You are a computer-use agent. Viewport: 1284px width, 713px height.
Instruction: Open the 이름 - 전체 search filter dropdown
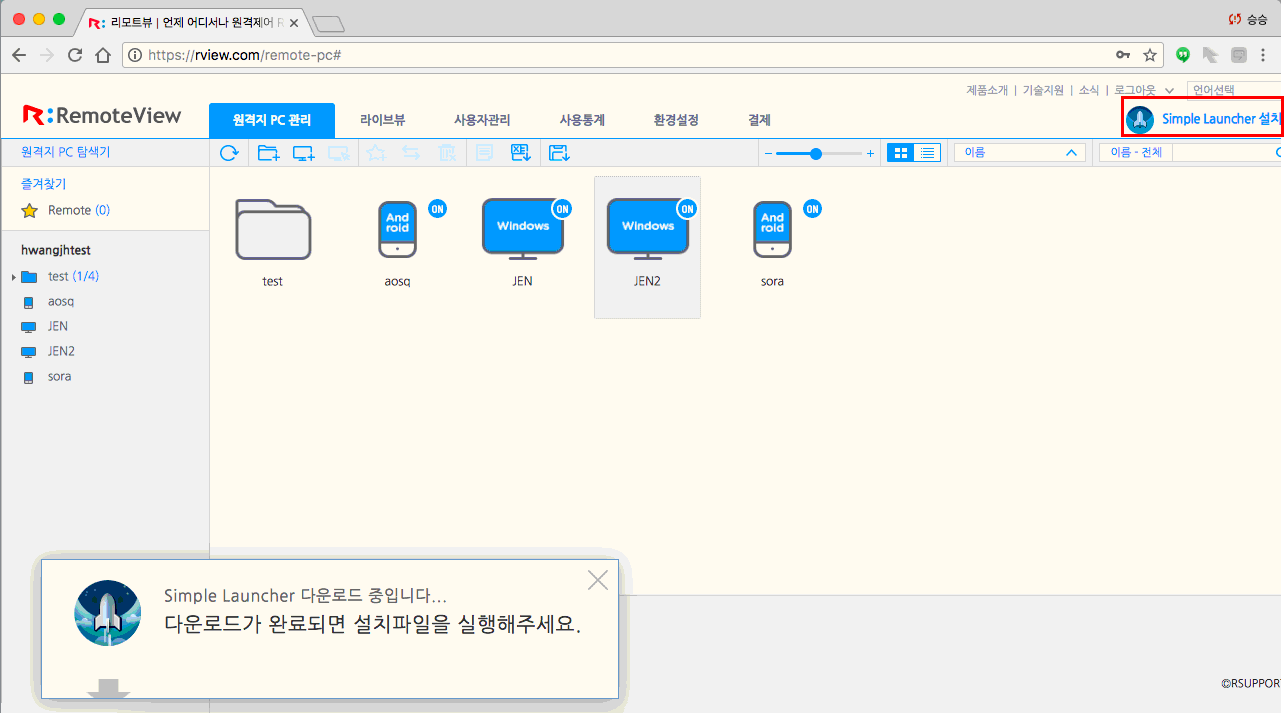point(1135,153)
